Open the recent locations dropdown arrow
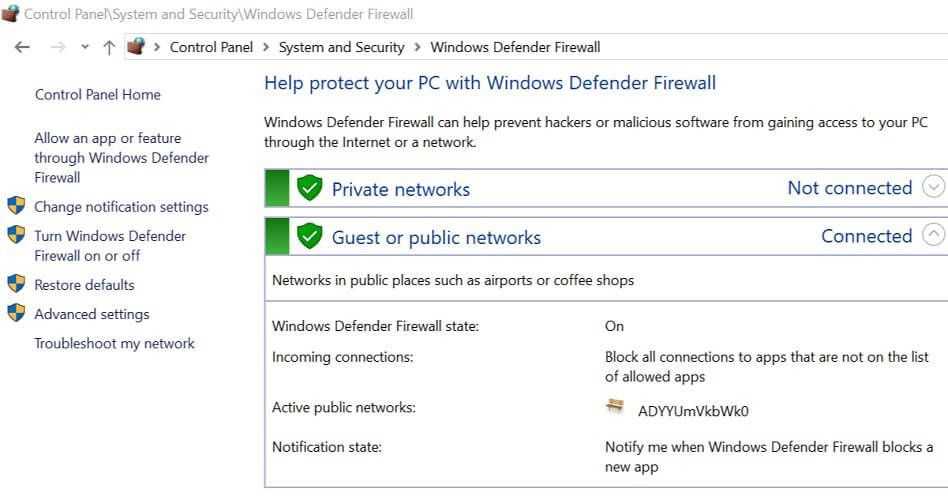The height and width of the screenshot is (500, 948). [x=85, y=47]
